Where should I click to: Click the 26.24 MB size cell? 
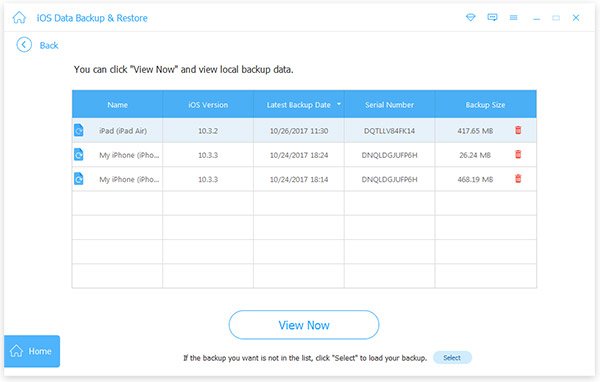[x=475, y=155]
